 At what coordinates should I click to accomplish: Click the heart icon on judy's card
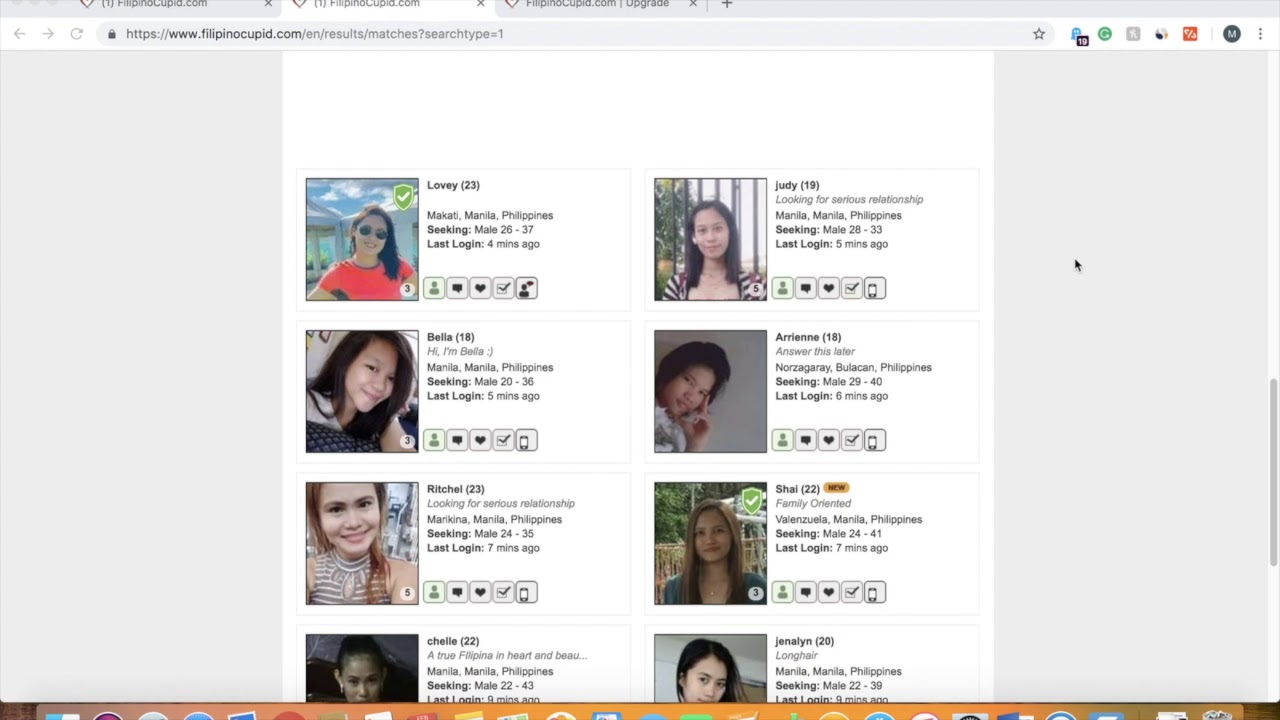pos(828,288)
